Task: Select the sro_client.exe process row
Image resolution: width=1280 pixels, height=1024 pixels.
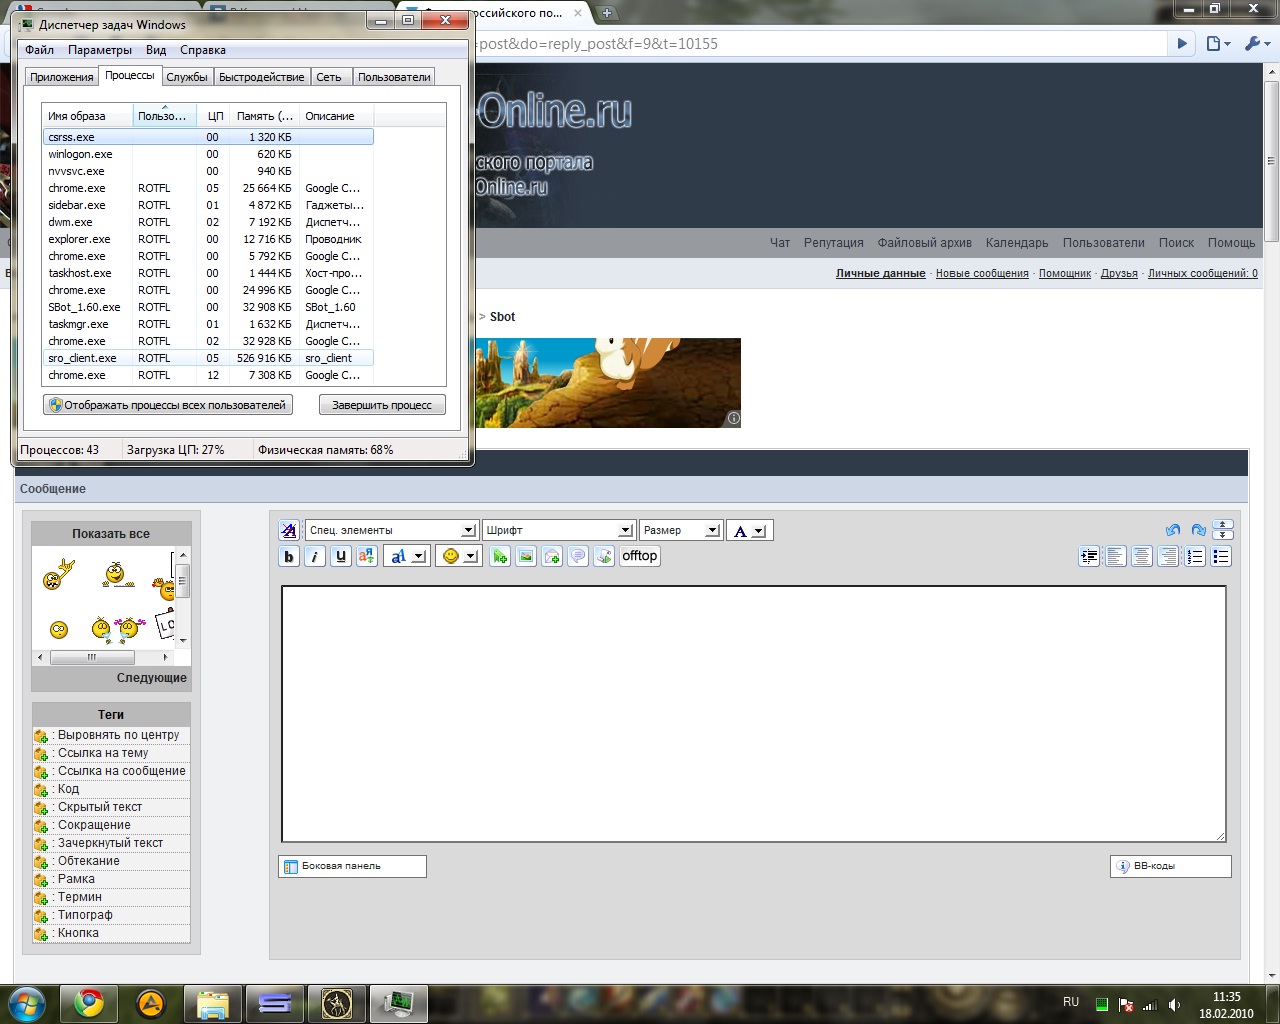Action: point(208,358)
